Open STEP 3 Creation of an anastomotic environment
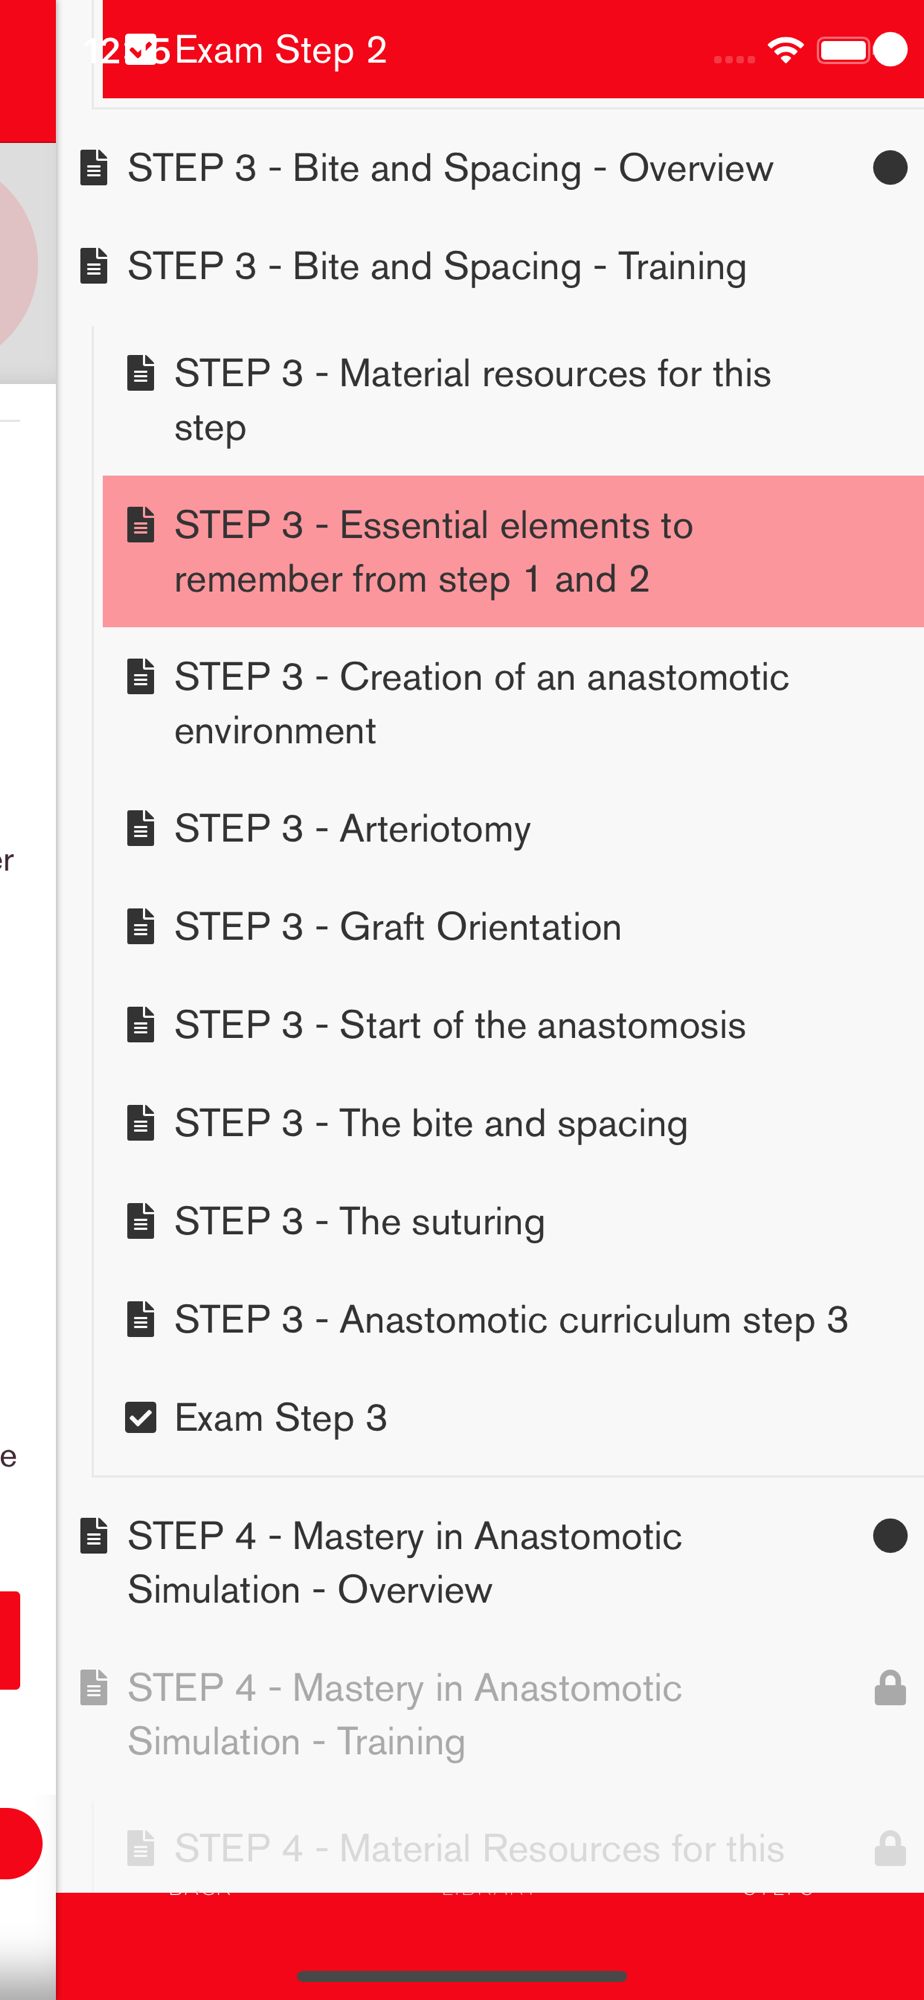The height and width of the screenshot is (2000, 924). point(513,704)
